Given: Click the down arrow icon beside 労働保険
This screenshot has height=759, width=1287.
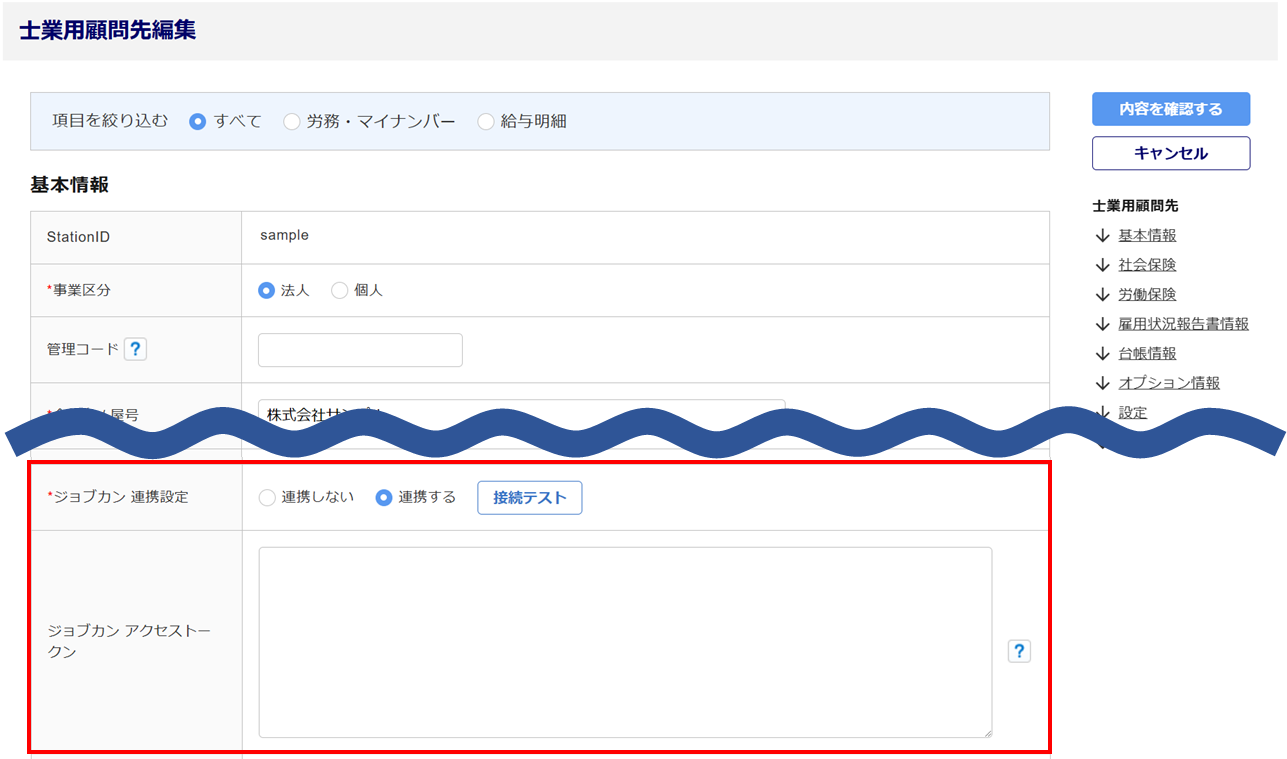Looking at the screenshot, I should 1103,295.
